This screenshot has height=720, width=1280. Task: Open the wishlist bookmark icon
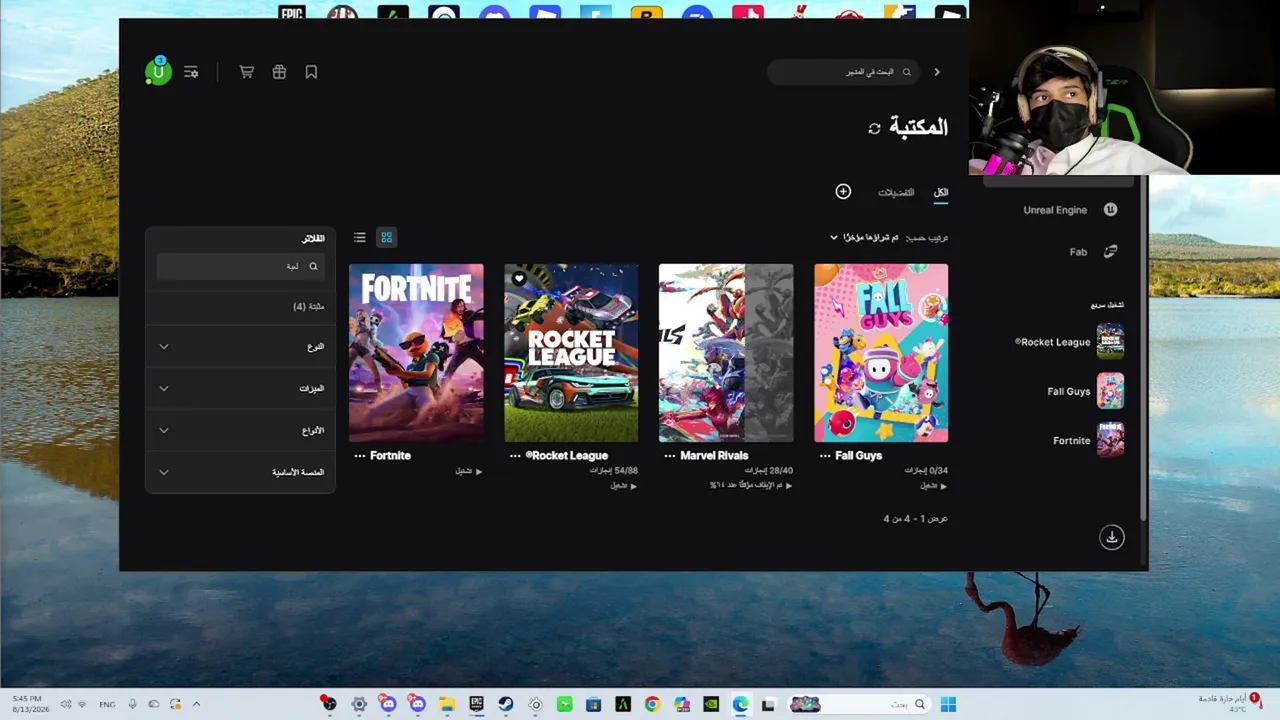[311, 72]
